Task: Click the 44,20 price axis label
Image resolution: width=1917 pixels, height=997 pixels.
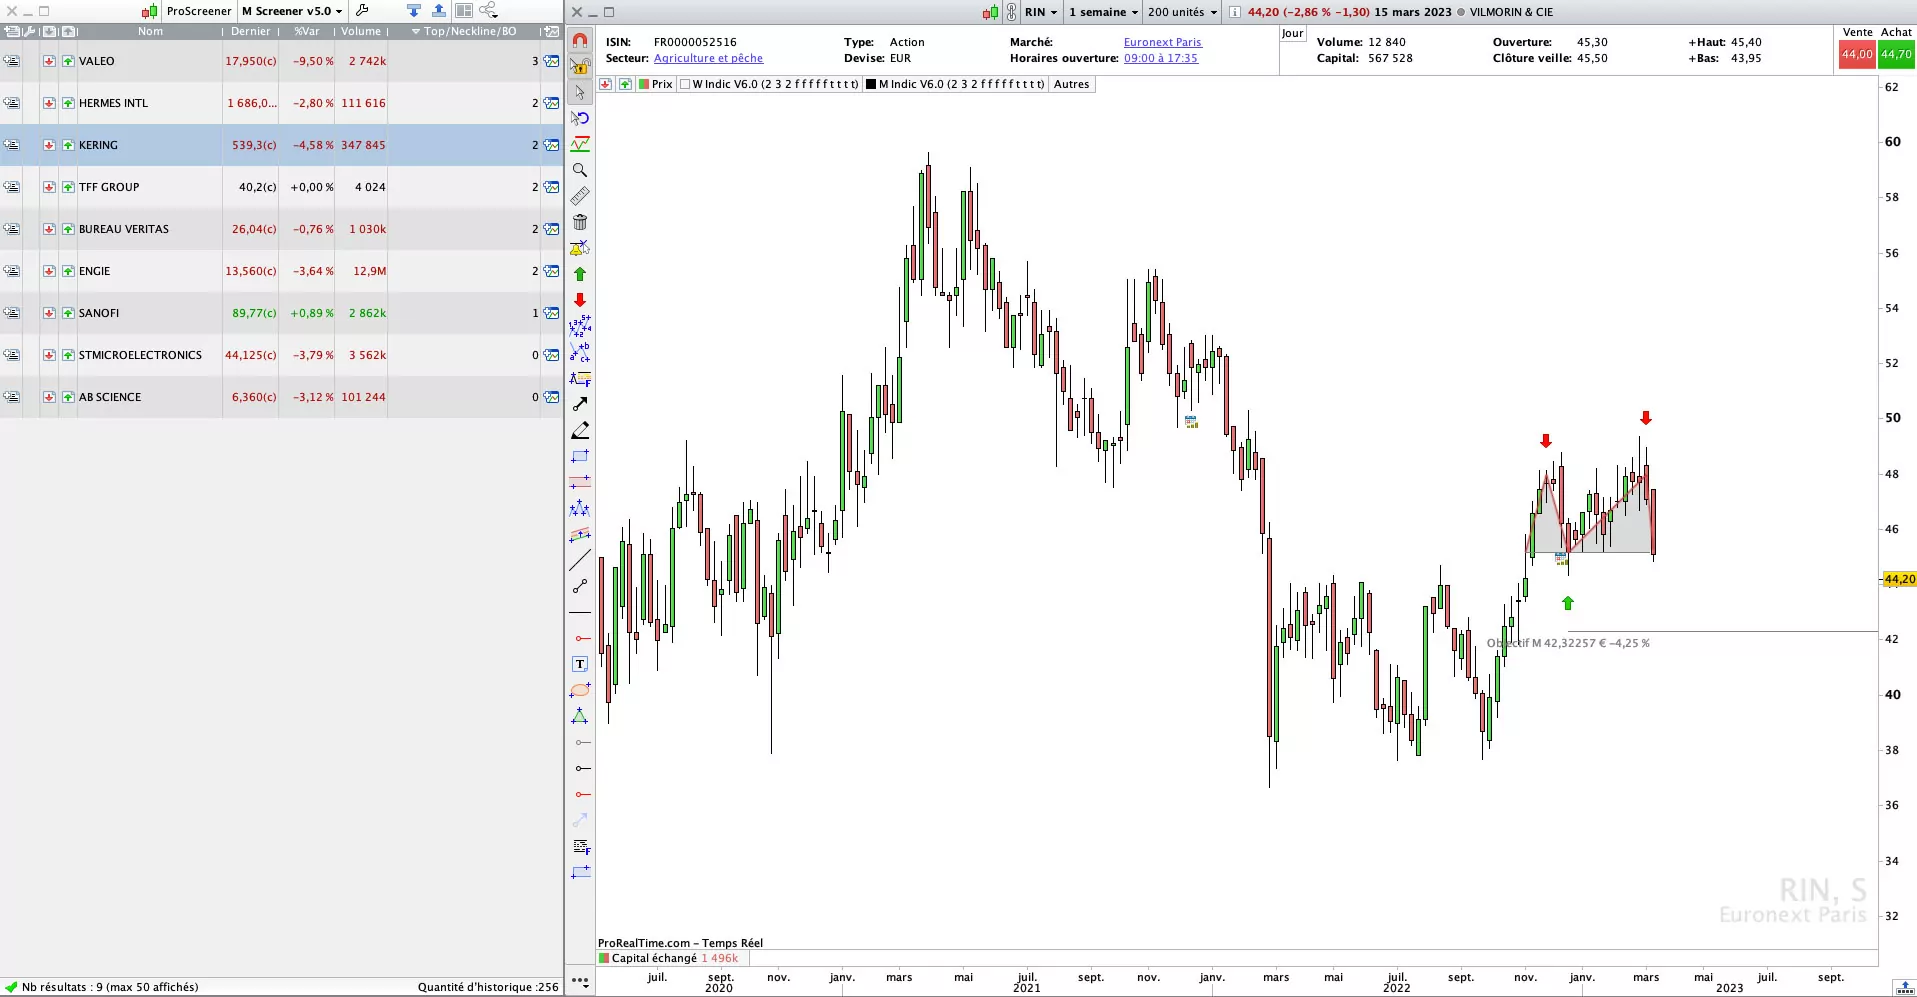Action: (x=1899, y=579)
